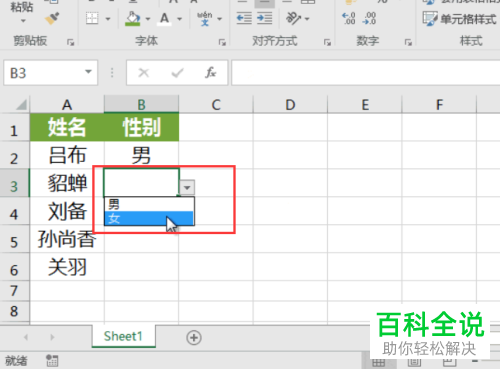500x369 pixels.
Task: Click cell containing 貂蝉
Action: click(67, 183)
